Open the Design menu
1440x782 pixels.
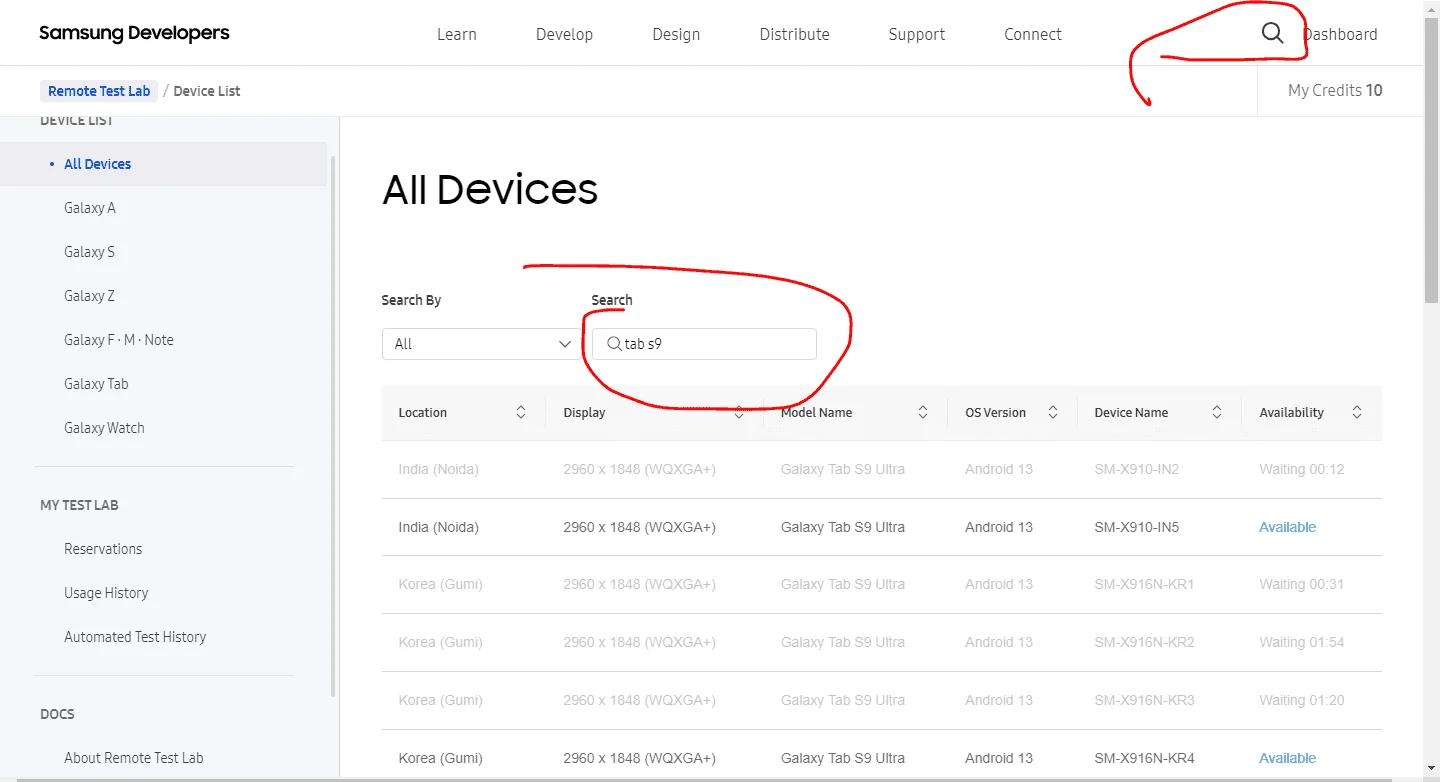(x=676, y=34)
